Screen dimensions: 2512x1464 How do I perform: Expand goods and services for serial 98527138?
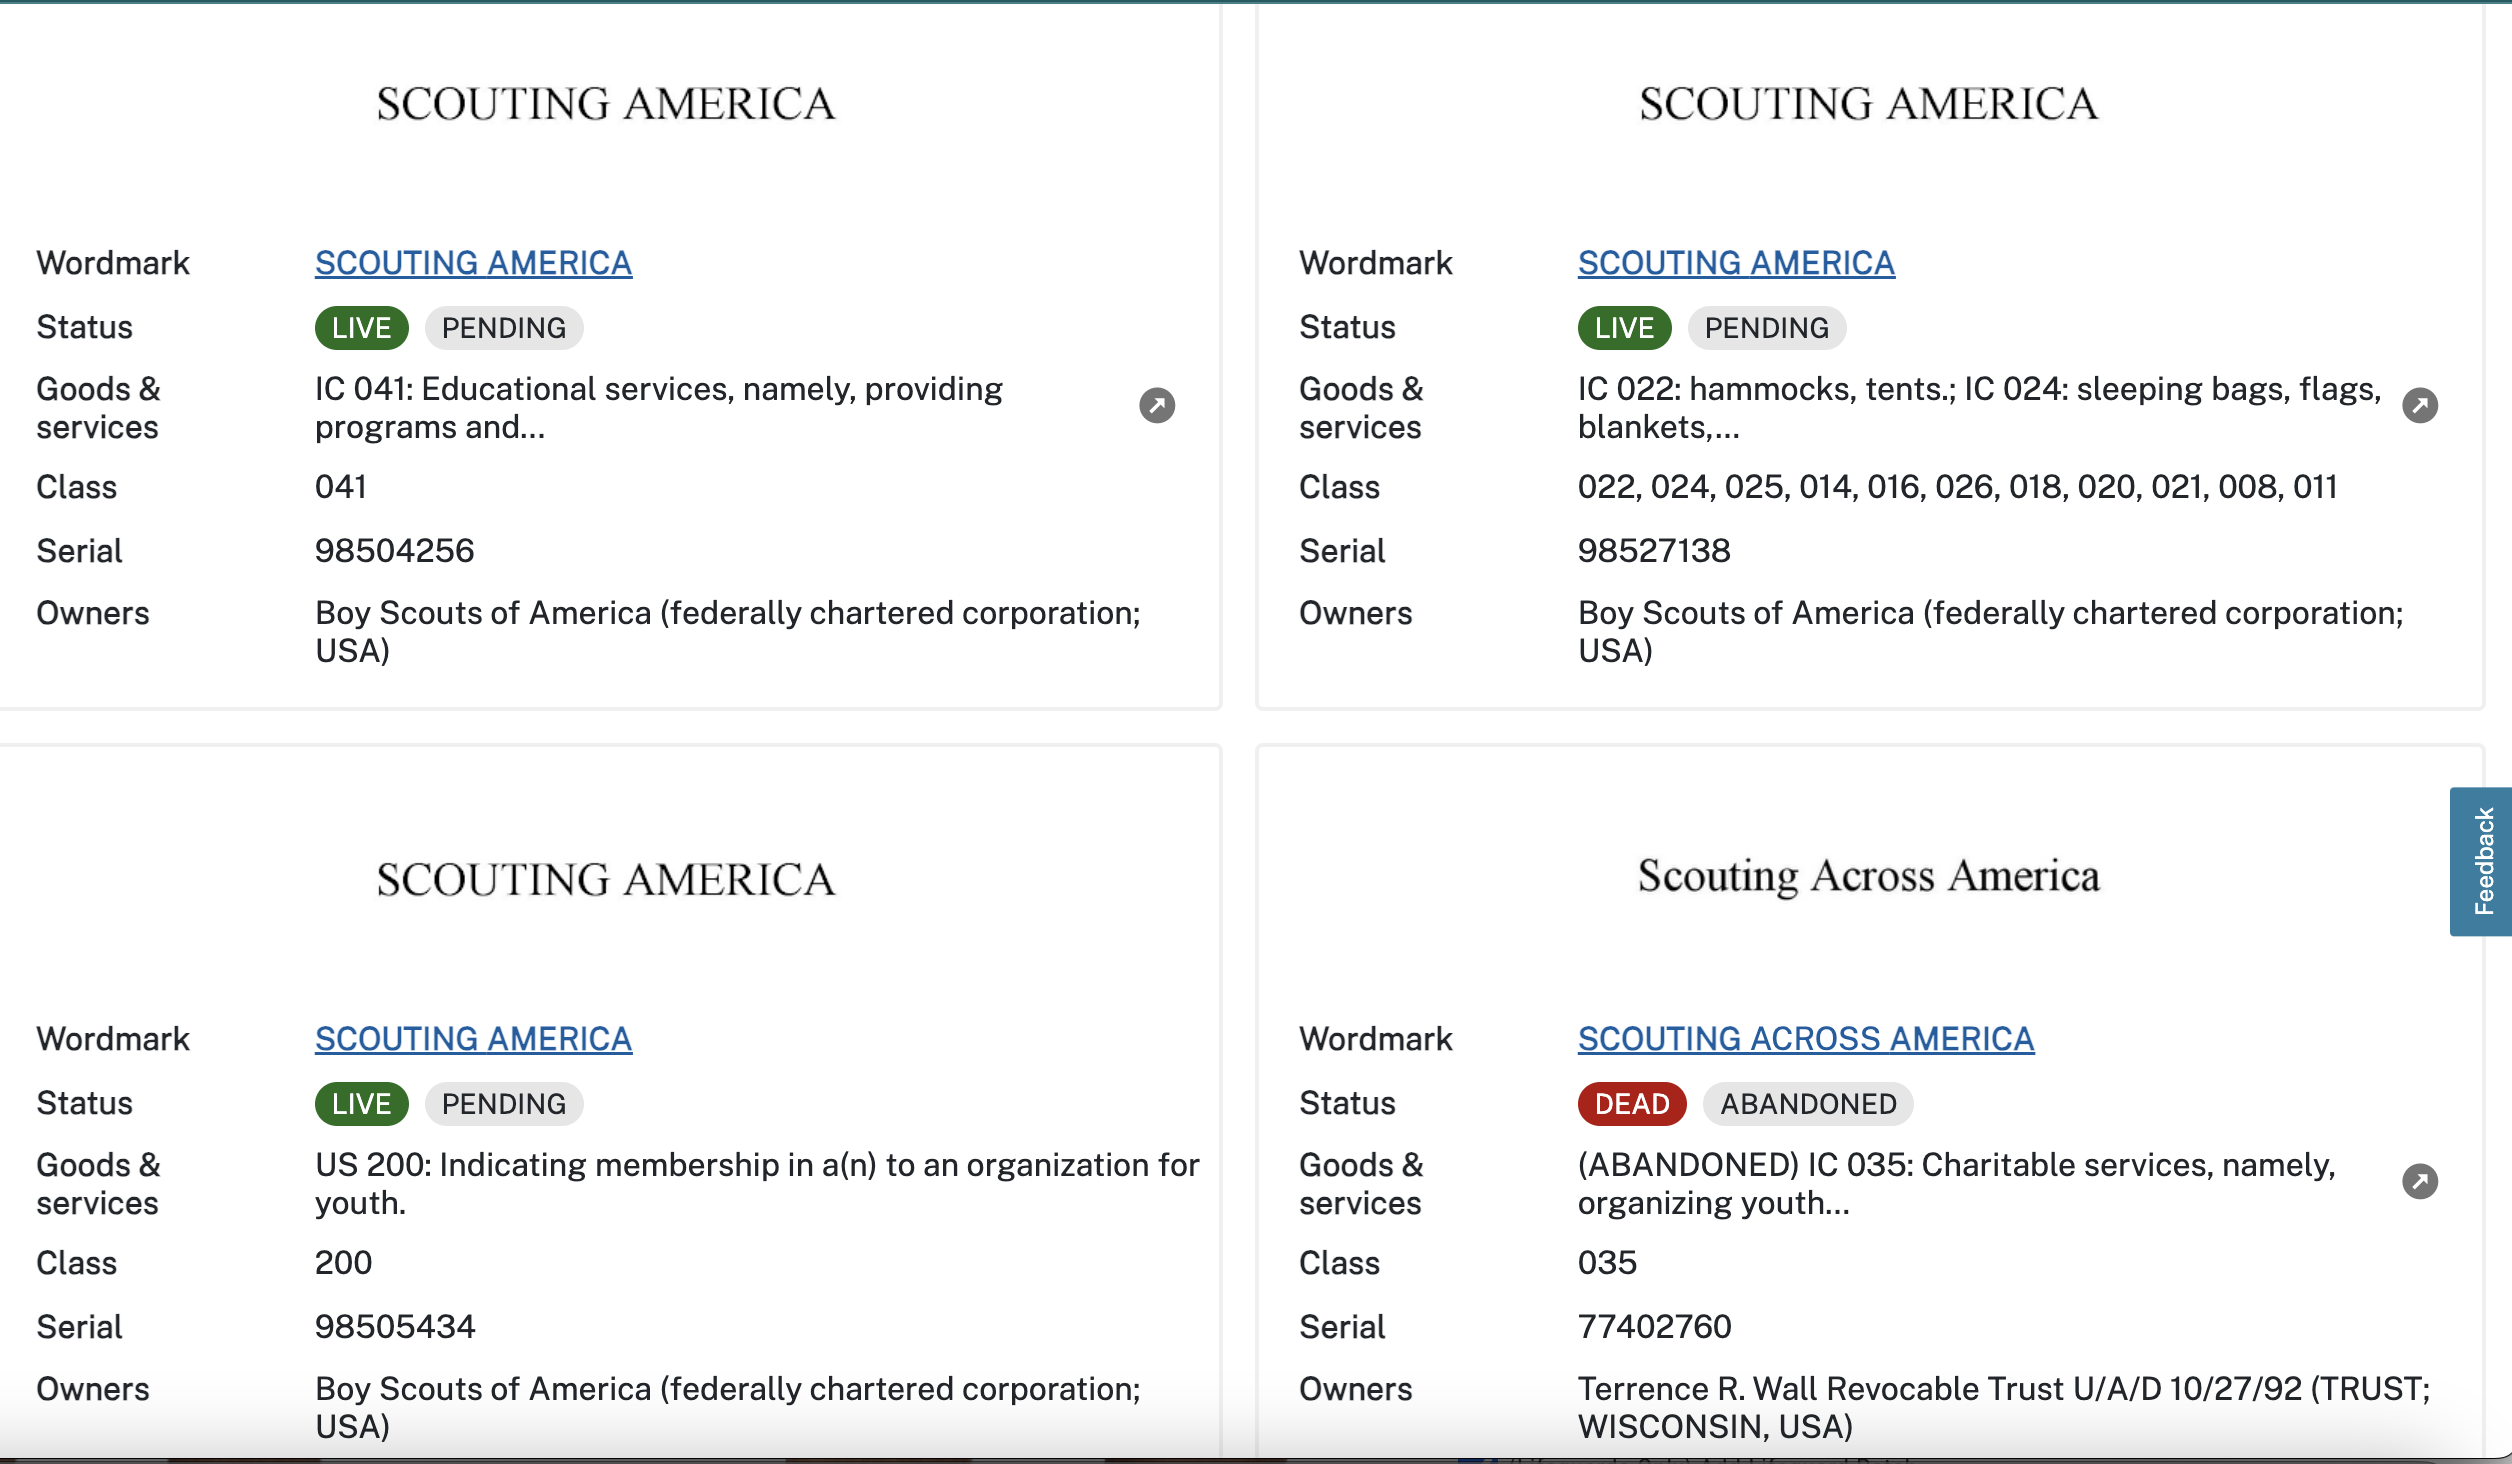tap(2420, 405)
